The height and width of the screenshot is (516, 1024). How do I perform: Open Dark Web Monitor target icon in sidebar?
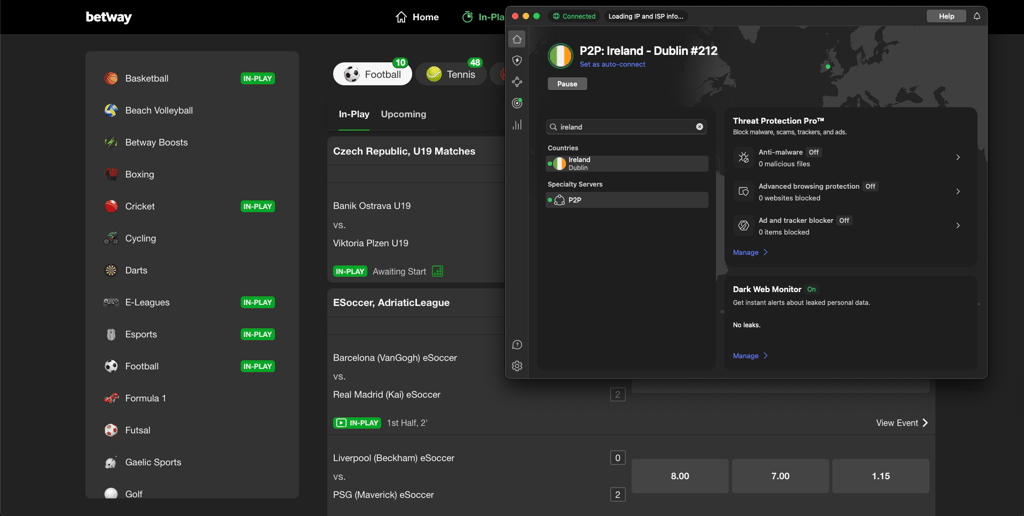pos(517,103)
